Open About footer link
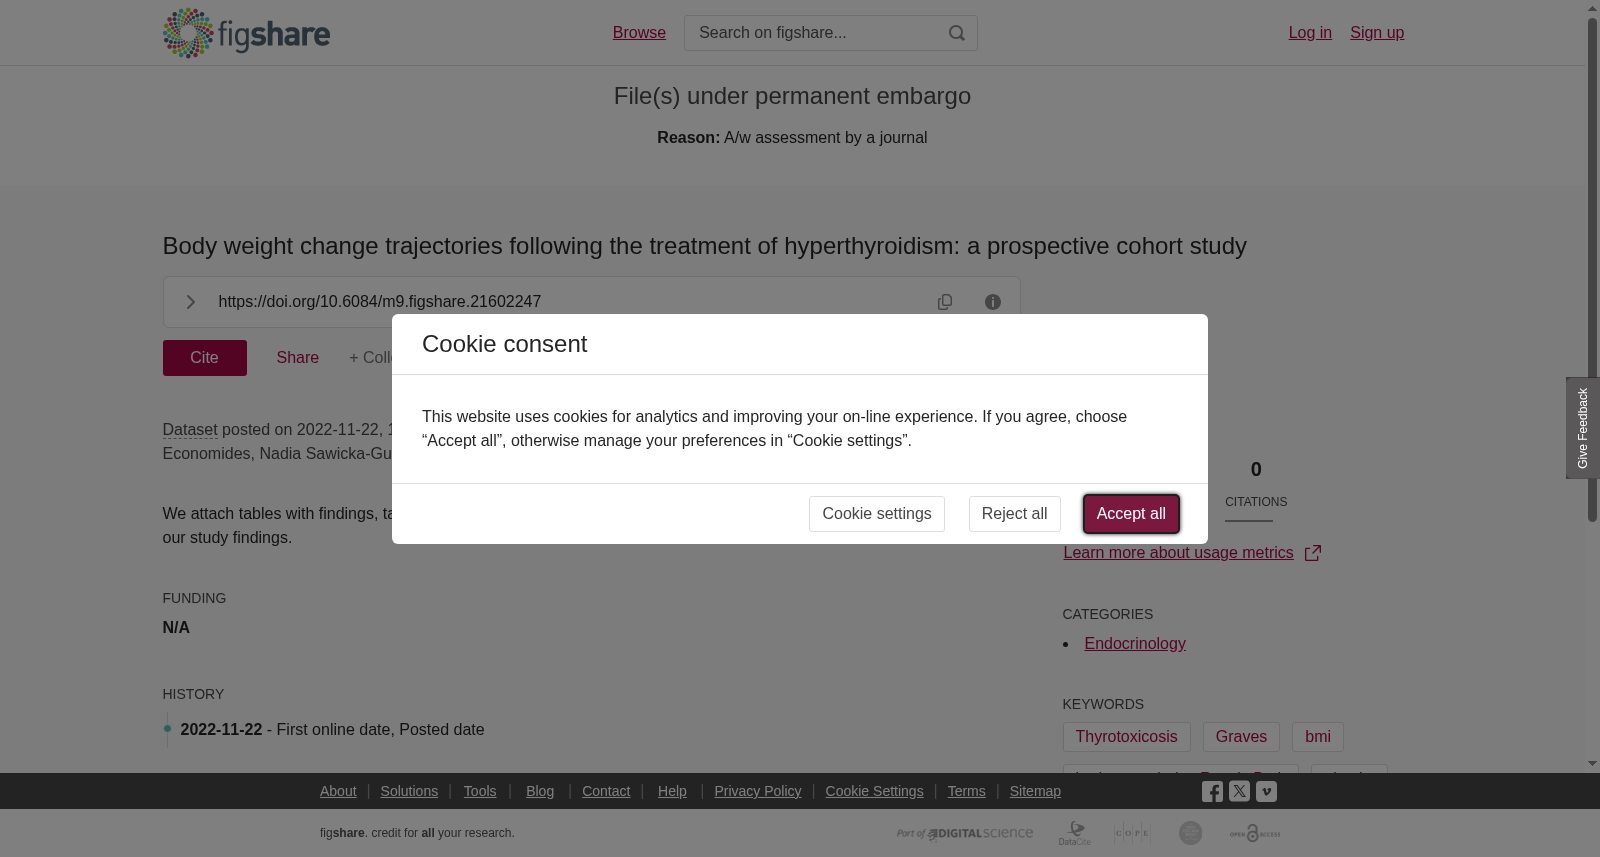This screenshot has height=857, width=1600. tap(338, 791)
